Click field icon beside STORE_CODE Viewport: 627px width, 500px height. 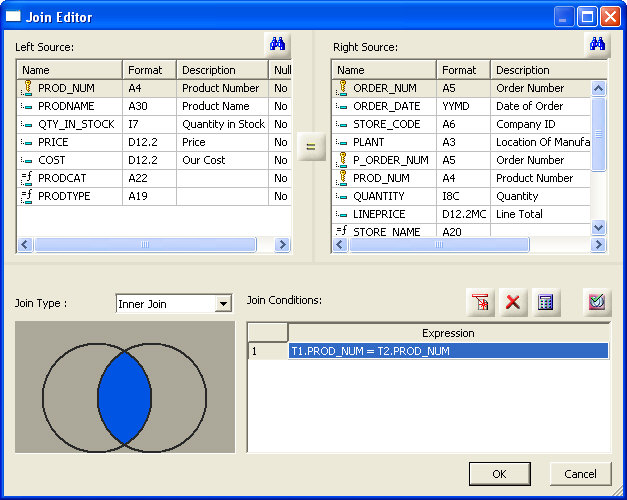pos(342,124)
